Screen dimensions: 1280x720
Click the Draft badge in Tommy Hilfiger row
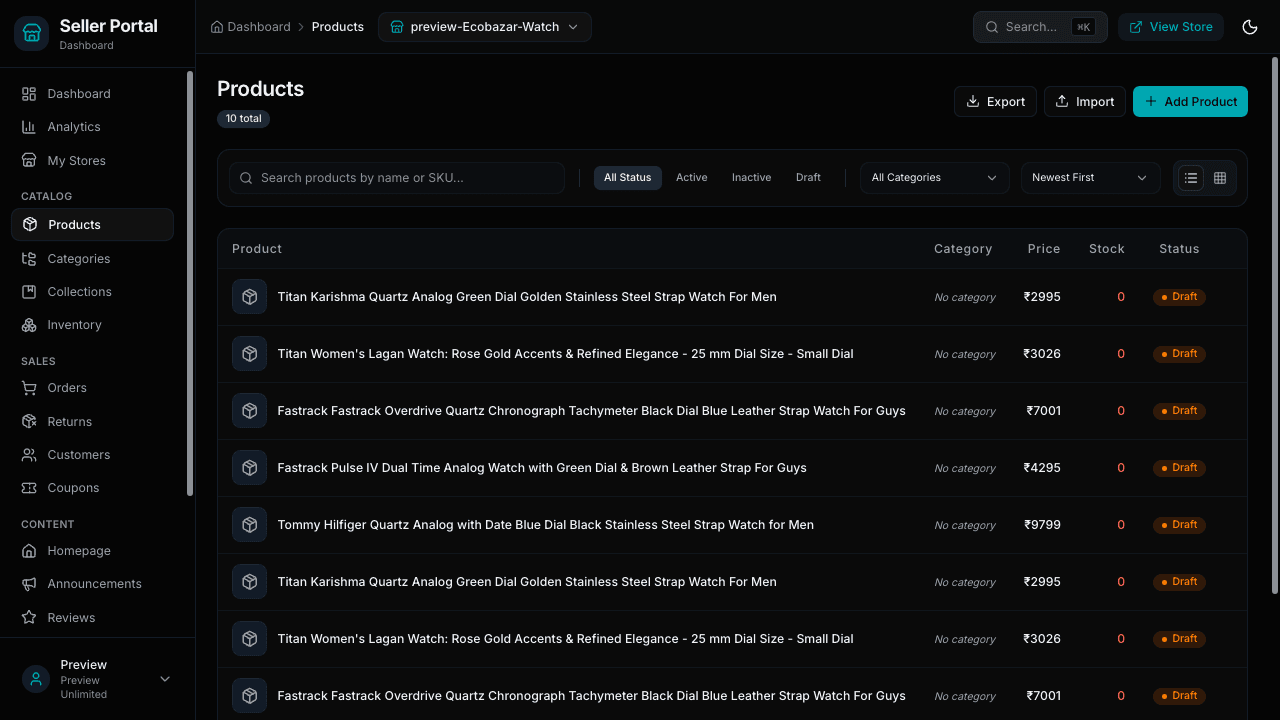pos(1179,525)
